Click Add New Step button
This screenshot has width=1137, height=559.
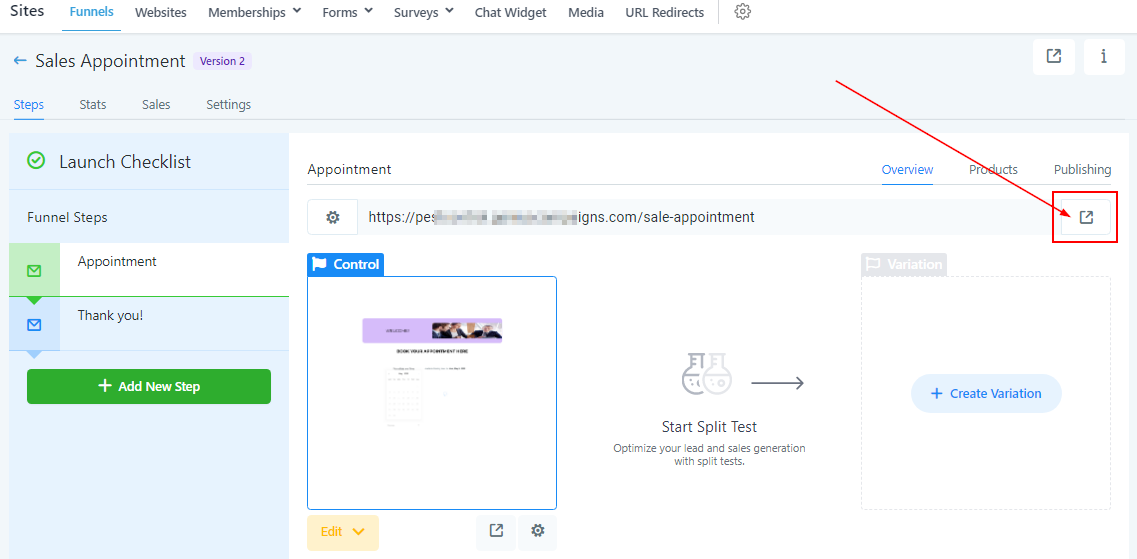pos(149,387)
